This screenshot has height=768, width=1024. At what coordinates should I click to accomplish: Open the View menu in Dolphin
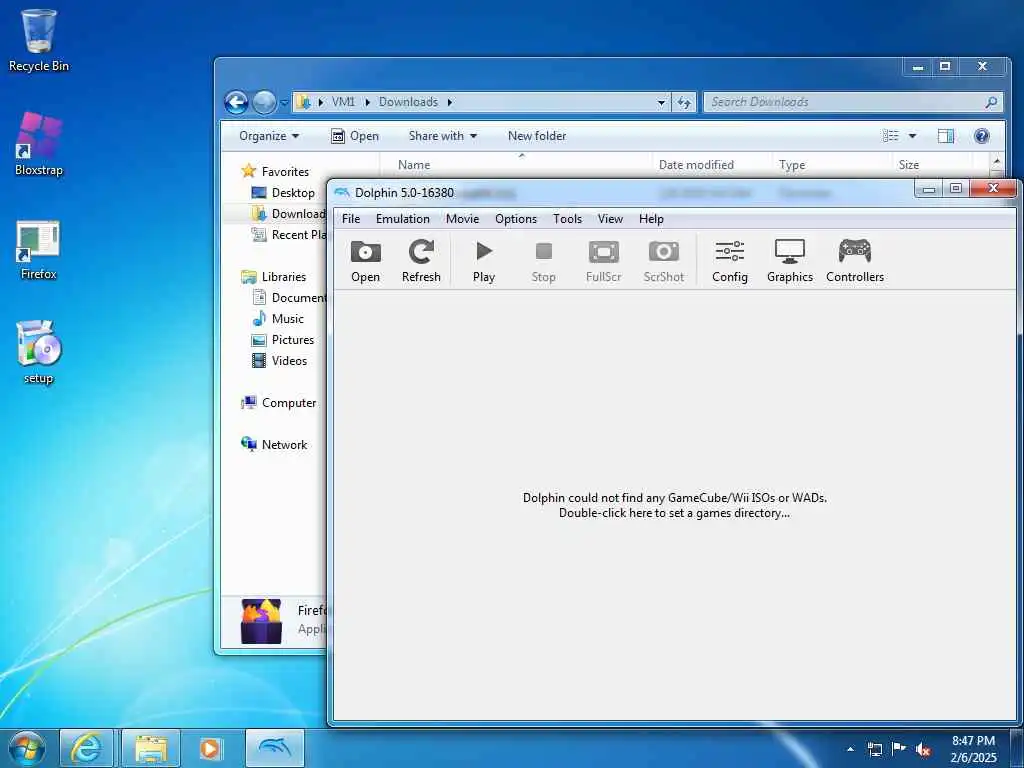point(610,219)
